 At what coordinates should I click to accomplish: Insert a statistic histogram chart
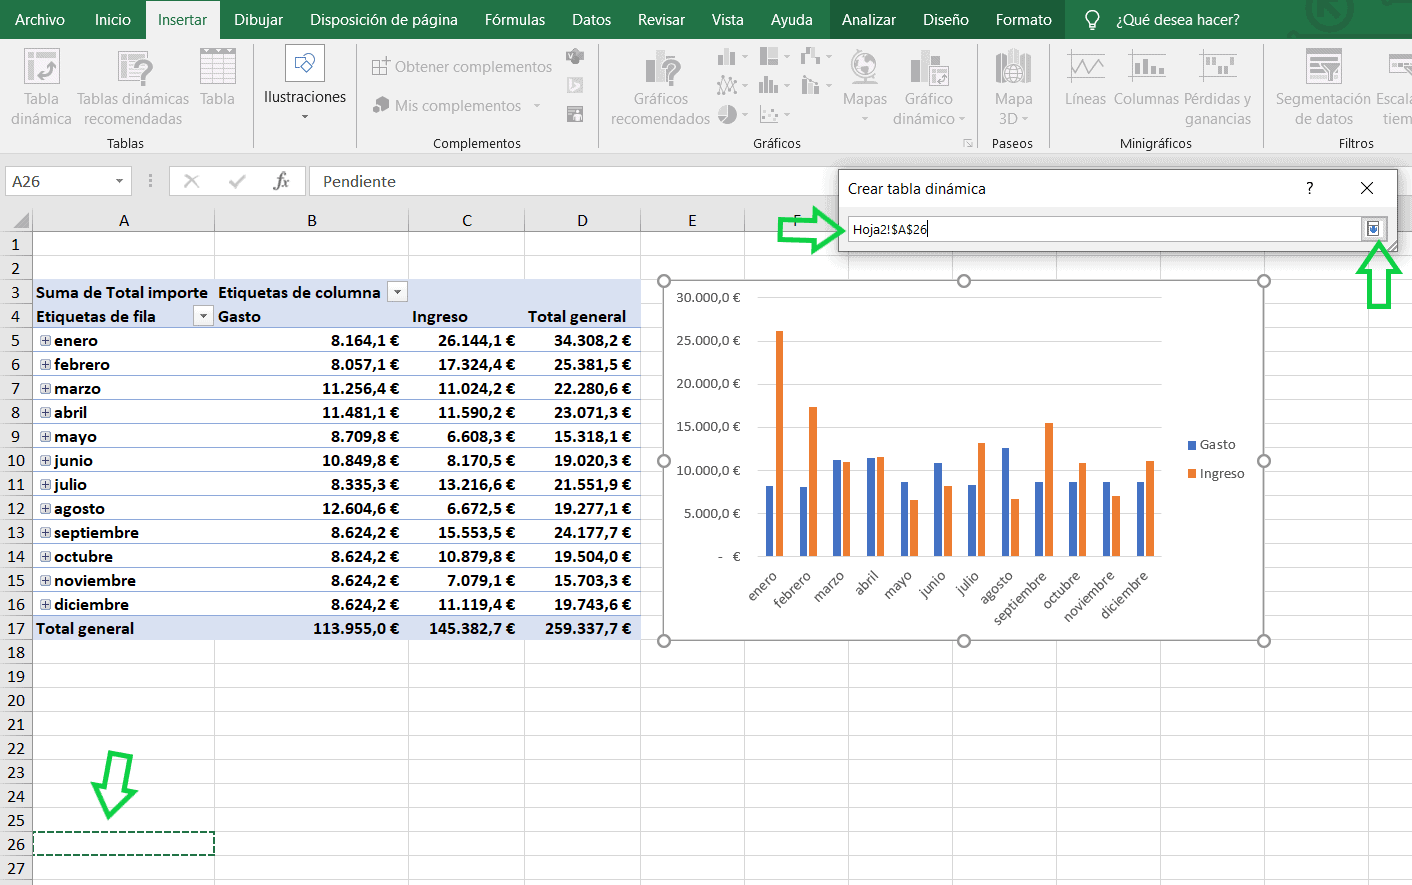(x=769, y=85)
